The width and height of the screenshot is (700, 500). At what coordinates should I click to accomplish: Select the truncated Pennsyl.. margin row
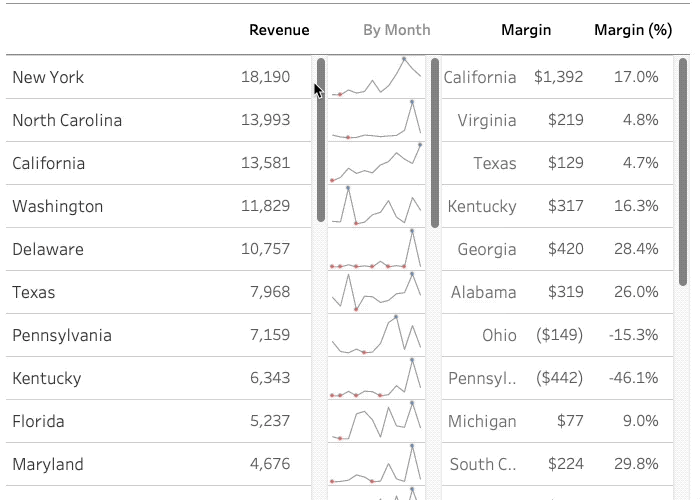pos(557,378)
